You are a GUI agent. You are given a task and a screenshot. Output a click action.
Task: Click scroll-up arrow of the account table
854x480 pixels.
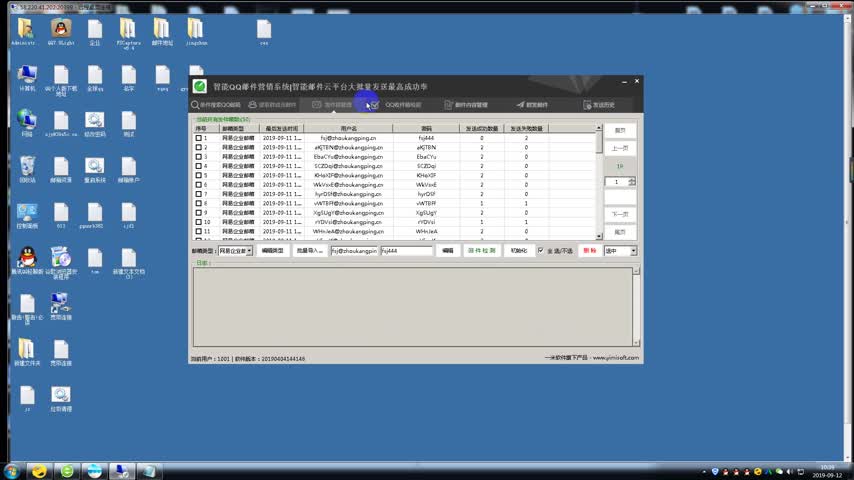(x=599, y=127)
